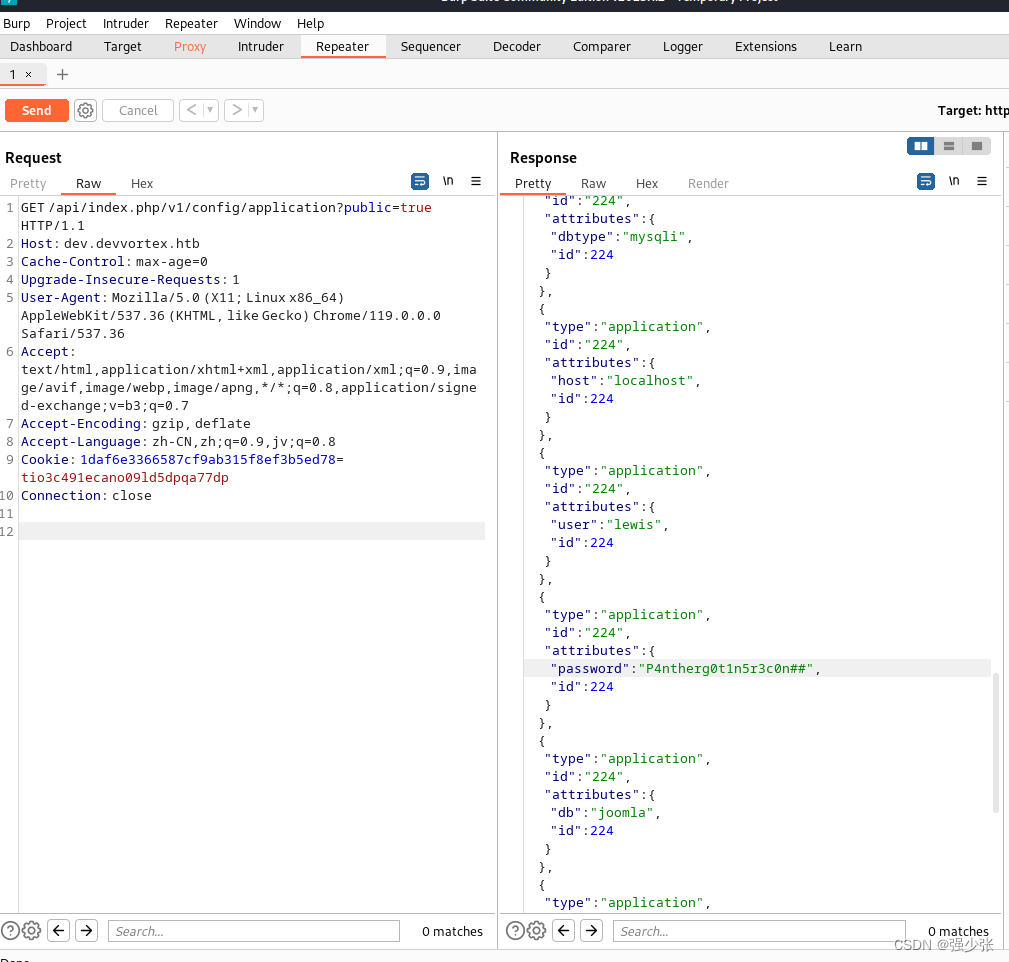Open next history dropdown arrow

[255, 110]
